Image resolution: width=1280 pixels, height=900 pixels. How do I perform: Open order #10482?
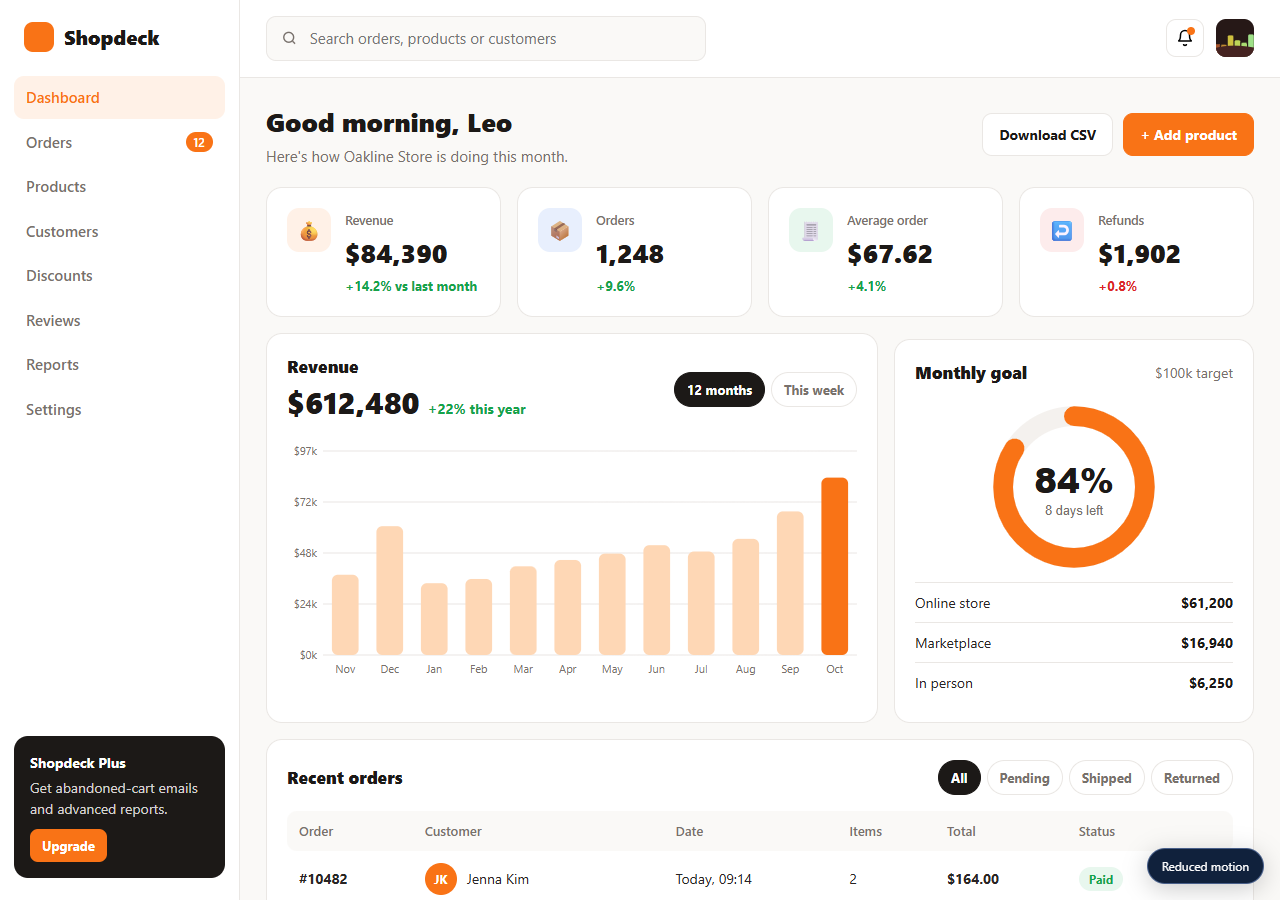[x=323, y=879]
